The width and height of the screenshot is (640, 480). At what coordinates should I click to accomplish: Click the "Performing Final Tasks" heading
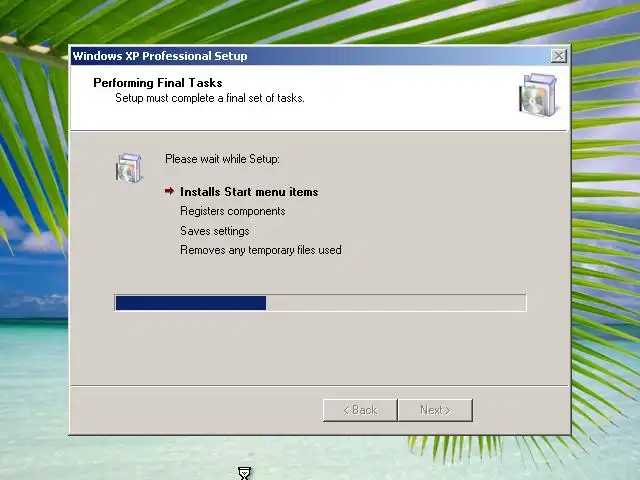tap(158, 83)
